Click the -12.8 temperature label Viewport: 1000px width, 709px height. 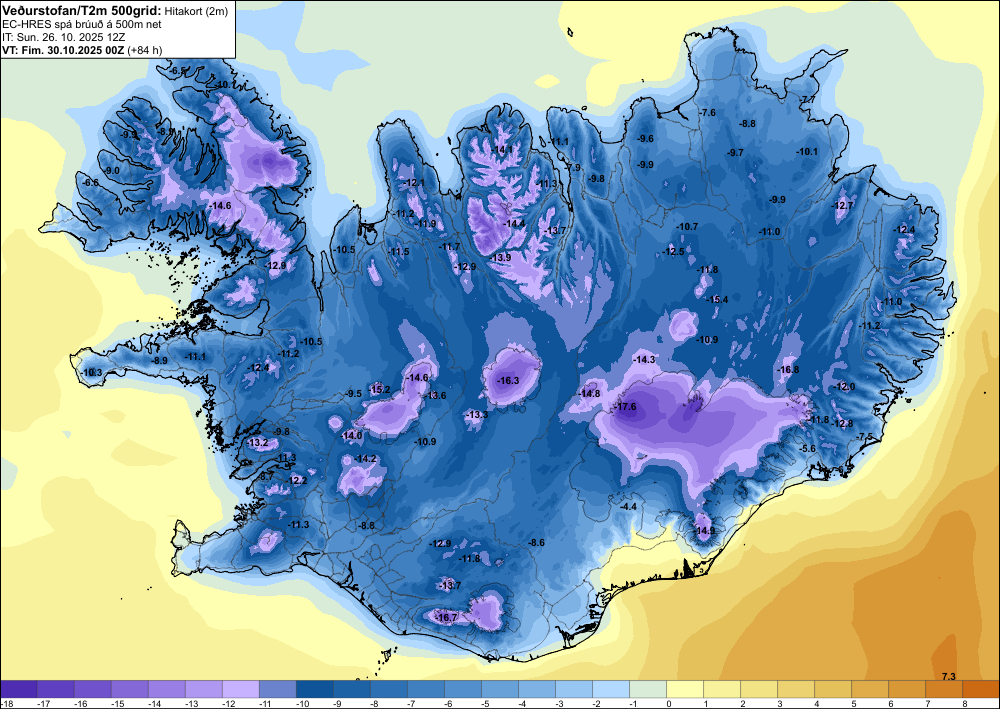(x=842, y=424)
